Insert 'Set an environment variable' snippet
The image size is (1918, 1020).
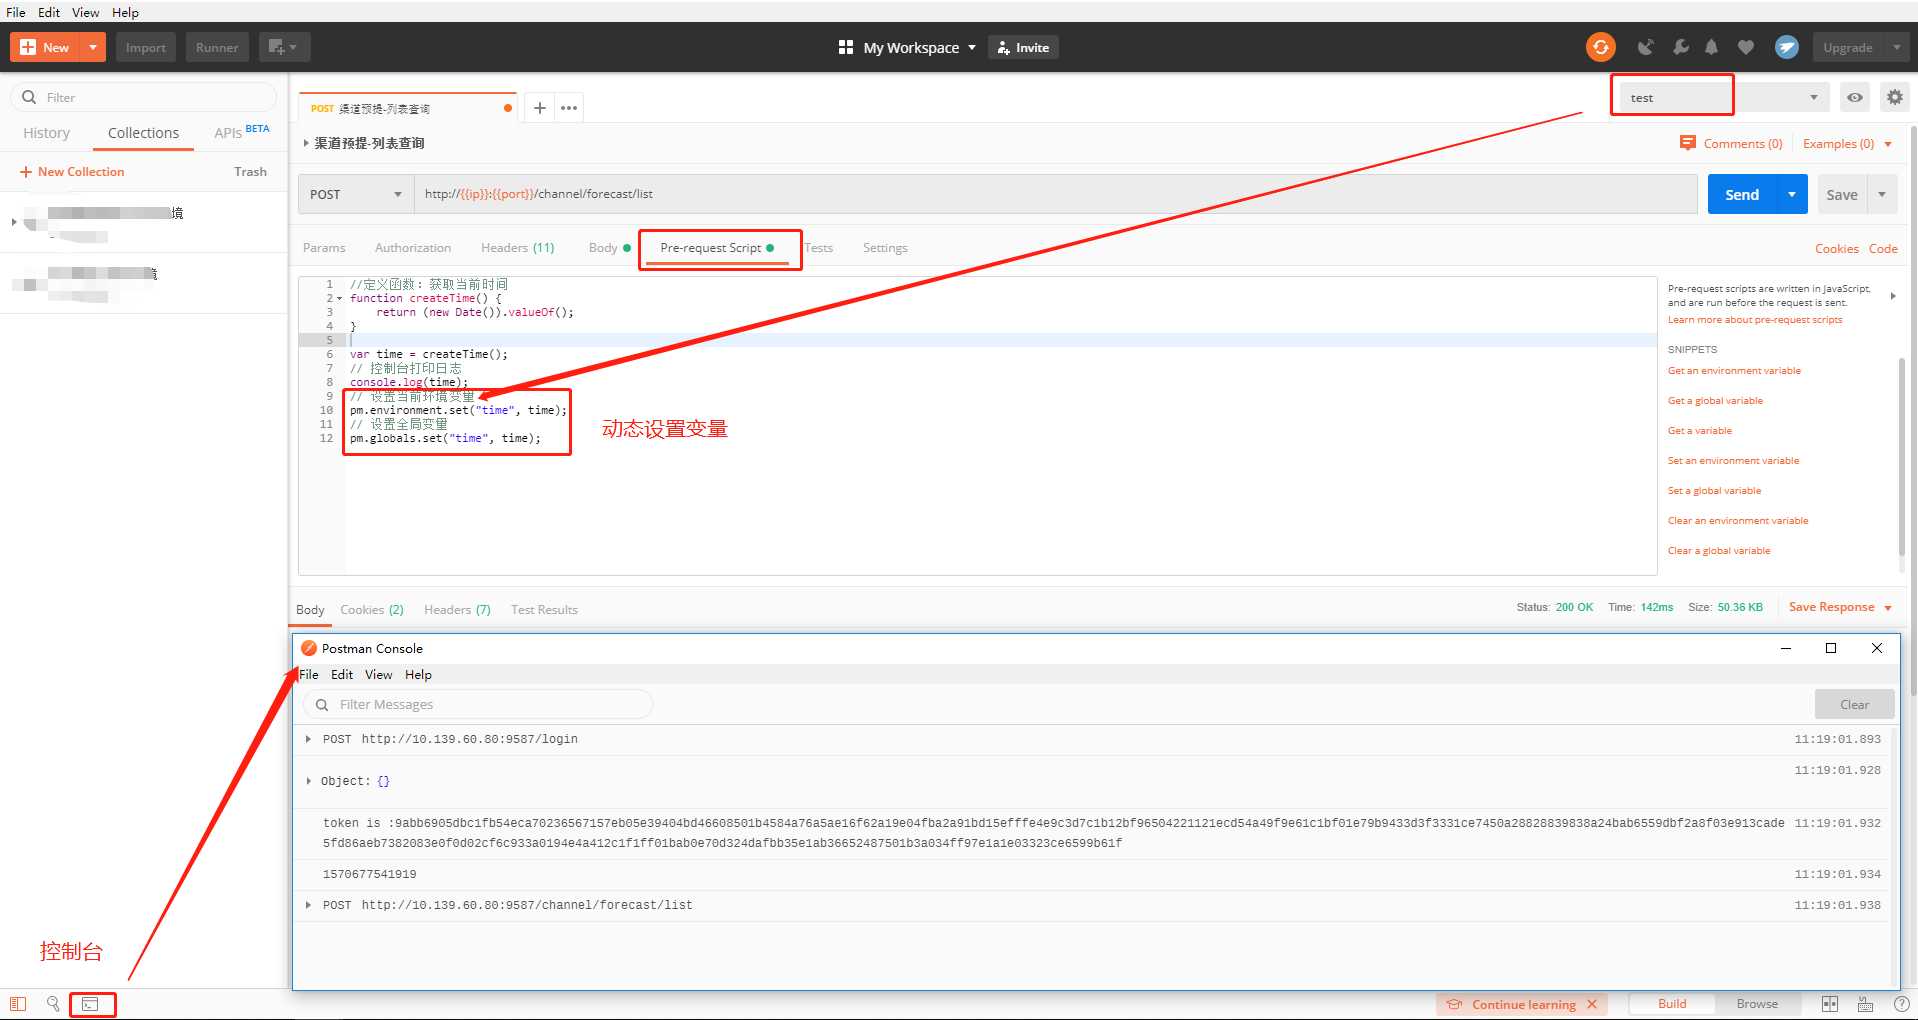(x=1733, y=461)
